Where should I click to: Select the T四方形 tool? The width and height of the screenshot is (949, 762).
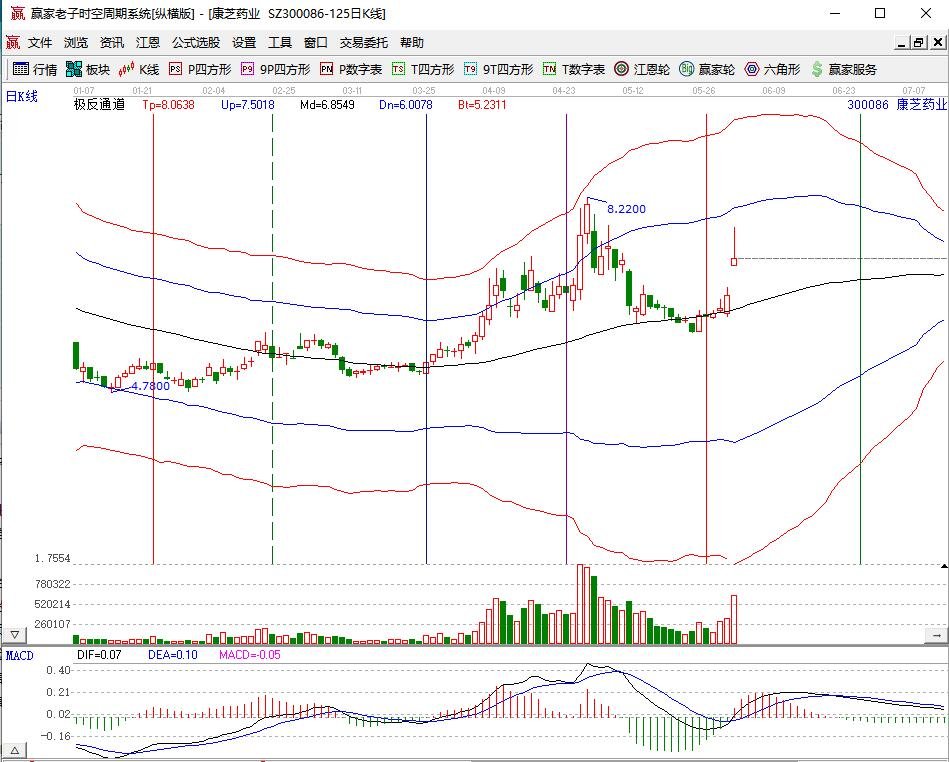click(x=423, y=69)
